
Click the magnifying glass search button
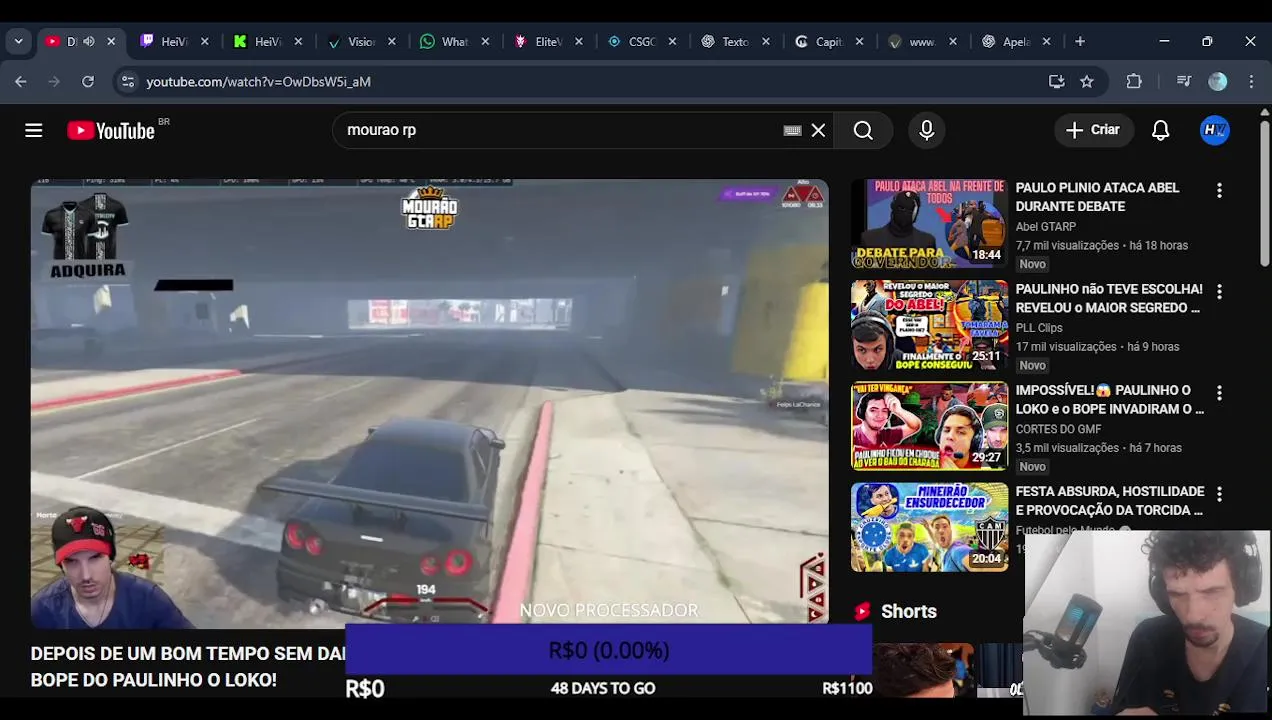point(863,130)
